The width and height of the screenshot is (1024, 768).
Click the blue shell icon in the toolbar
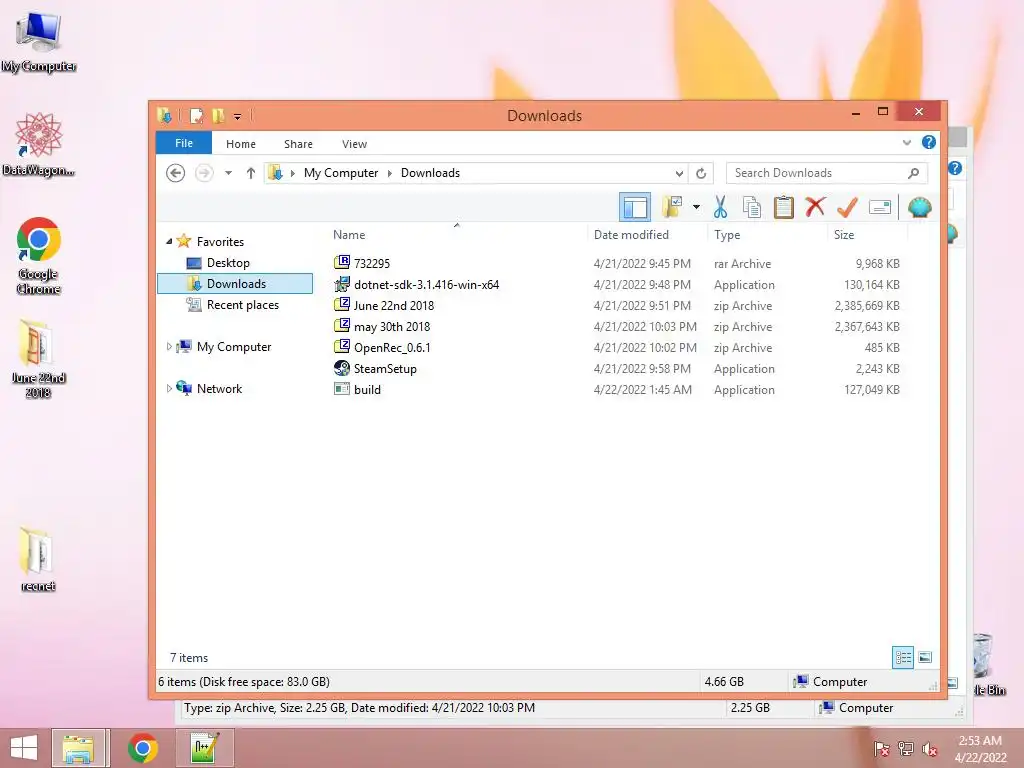[x=920, y=208]
